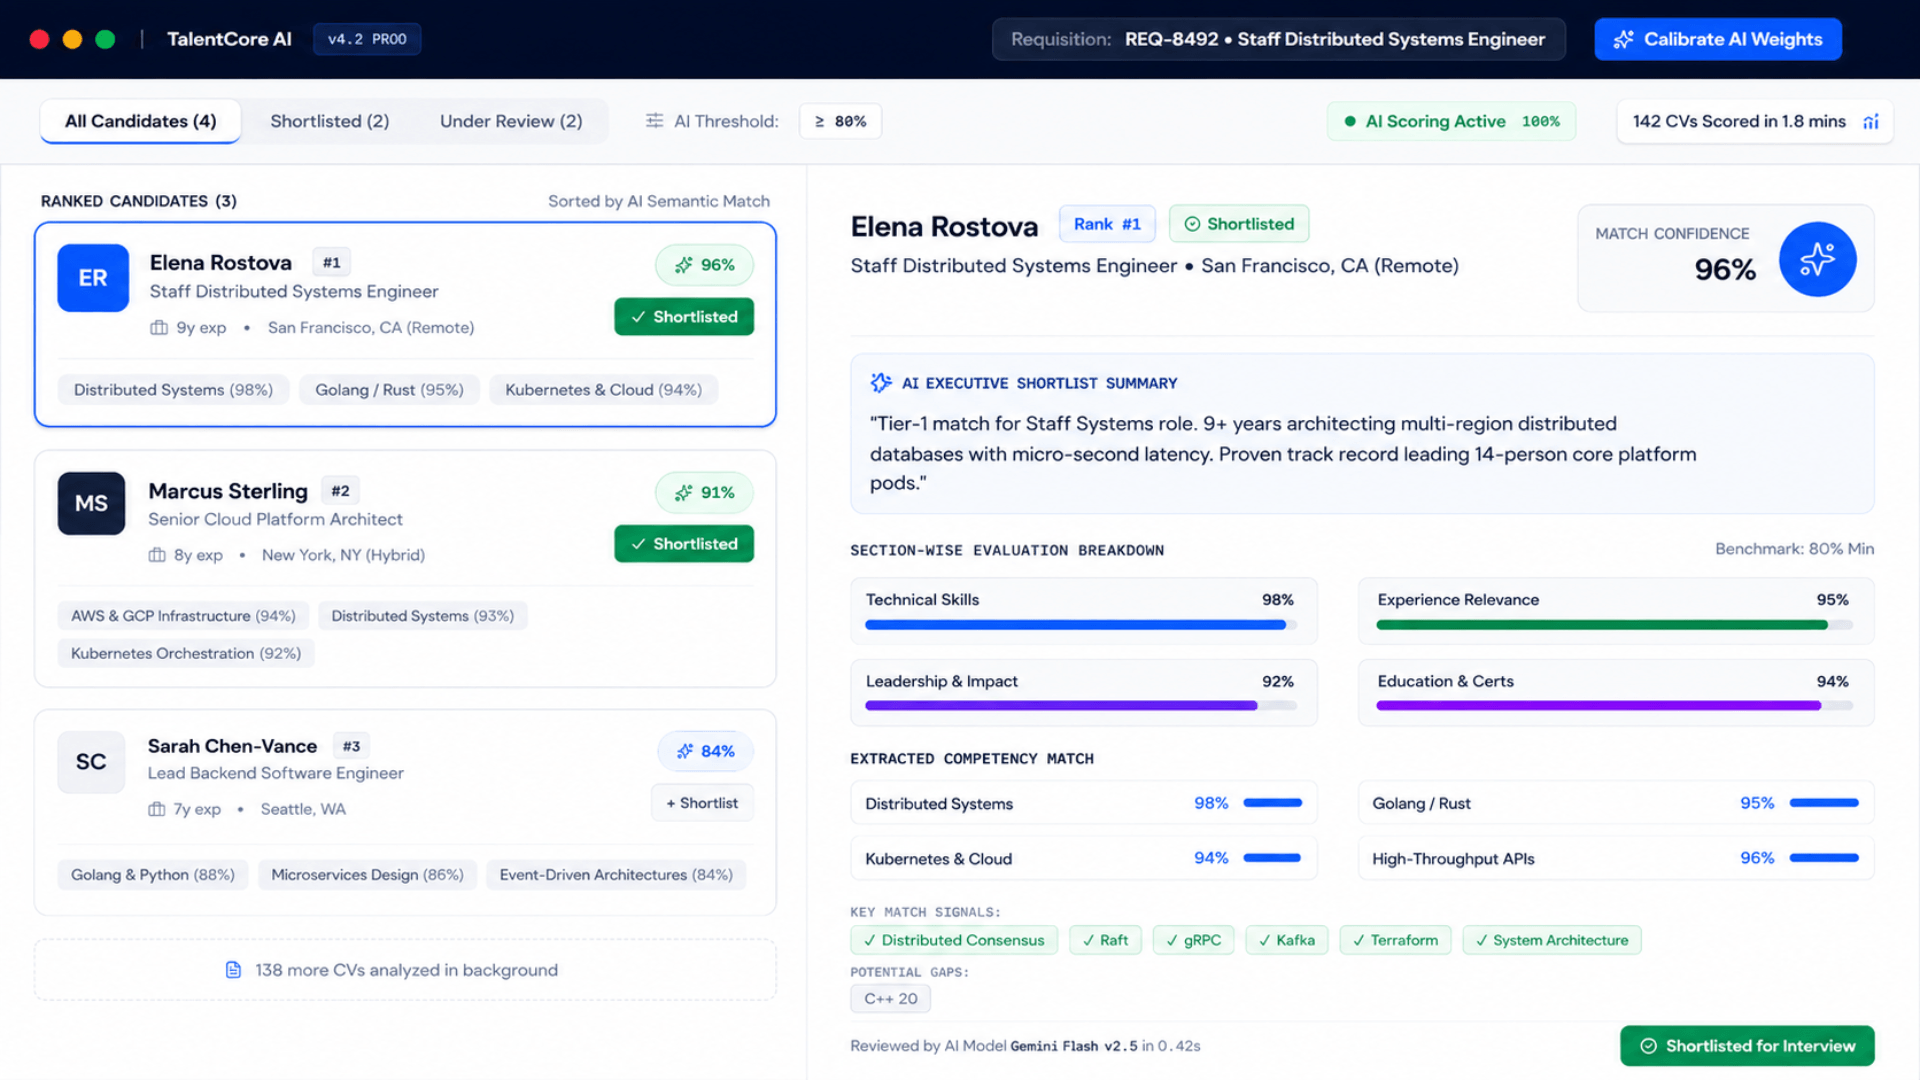
Task: Click the AI Threshold filter sliders icon
Action: point(655,121)
